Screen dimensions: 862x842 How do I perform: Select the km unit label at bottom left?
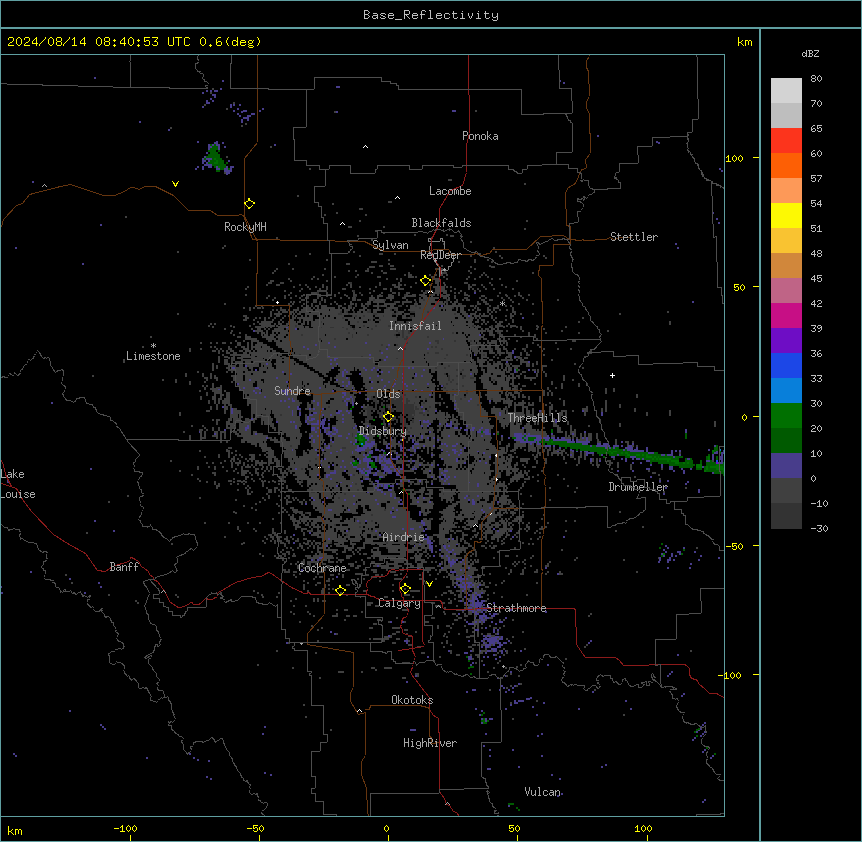(15, 830)
